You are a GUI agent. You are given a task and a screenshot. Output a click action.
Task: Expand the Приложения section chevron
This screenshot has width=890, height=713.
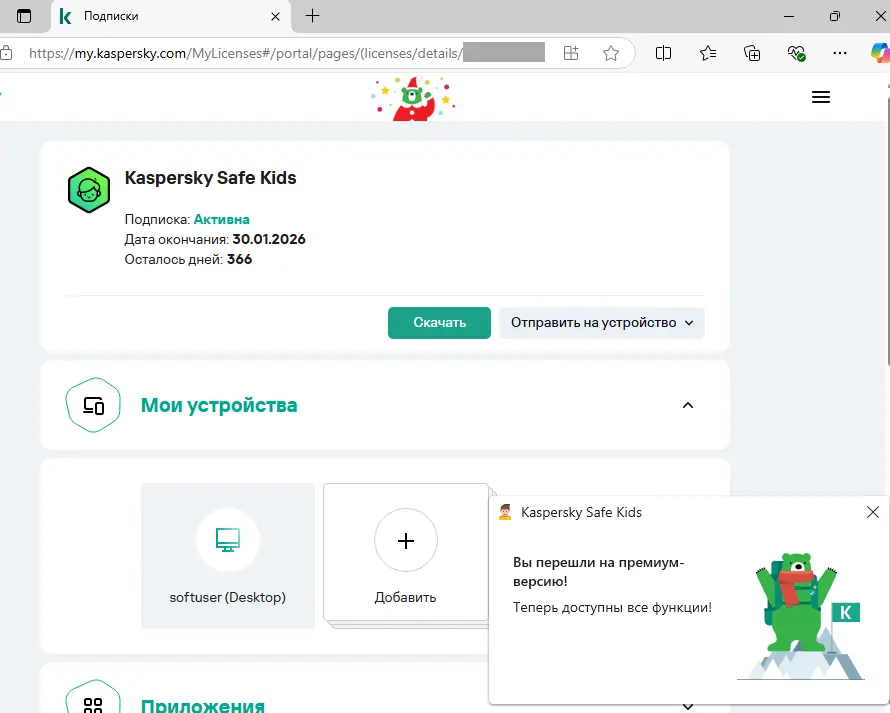(x=688, y=707)
